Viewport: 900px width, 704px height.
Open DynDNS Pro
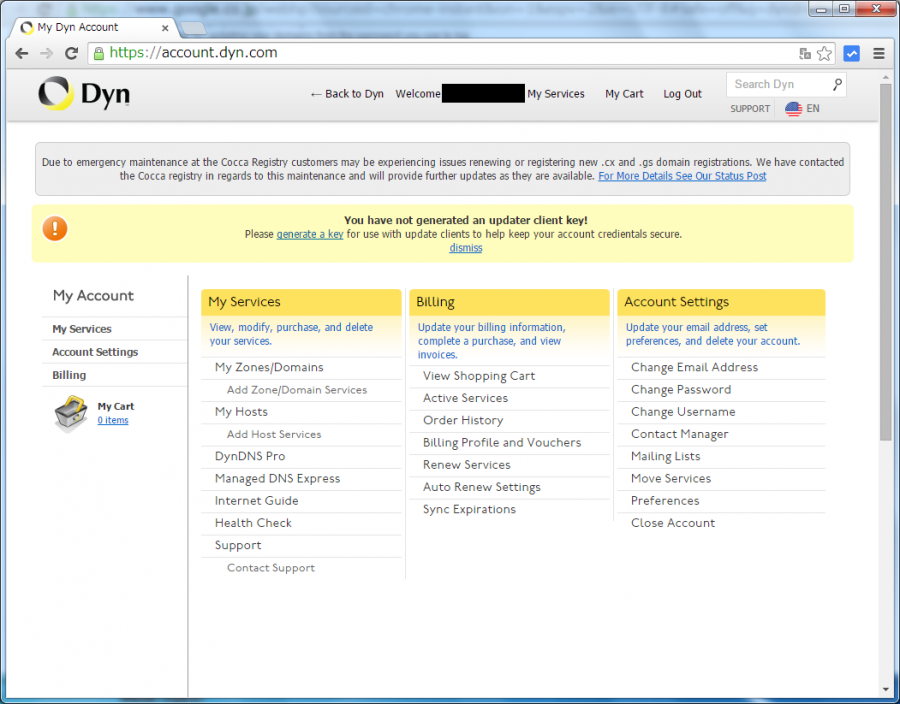pos(250,456)
